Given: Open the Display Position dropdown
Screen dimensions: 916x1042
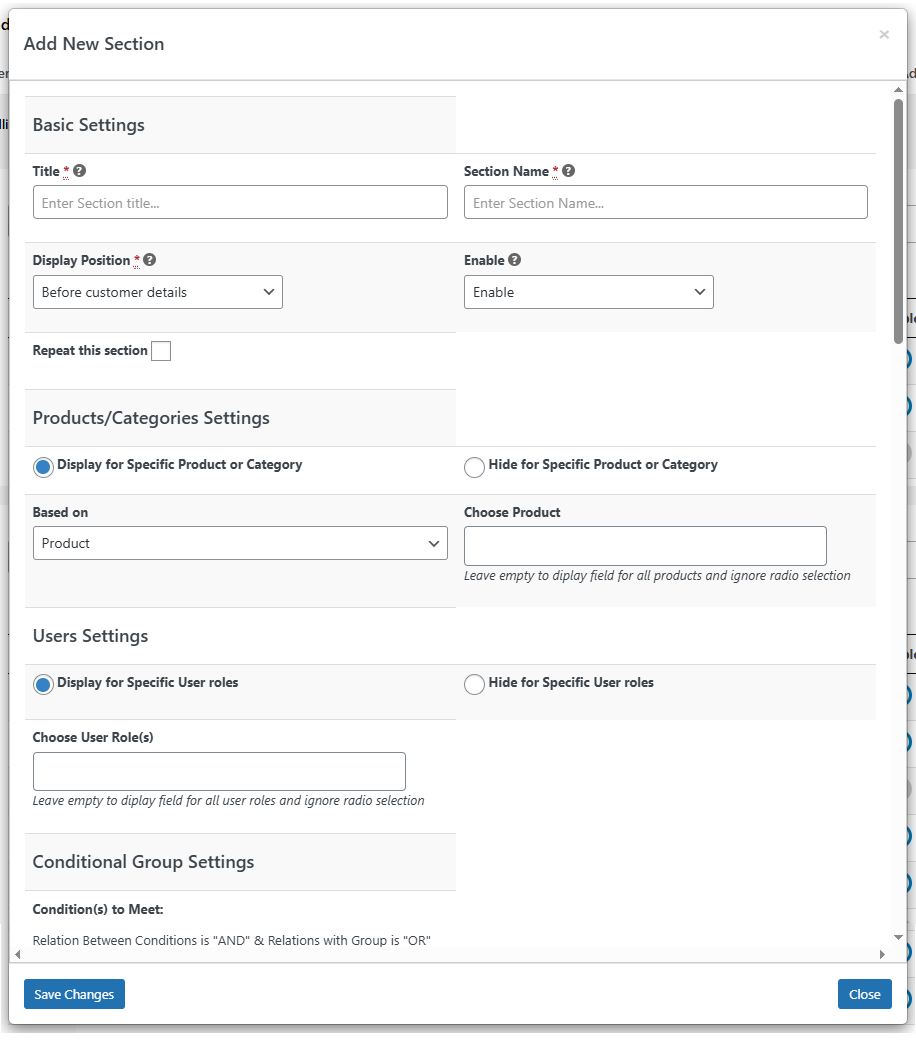Looking at the screenshot, I should (x=157, y=292).
